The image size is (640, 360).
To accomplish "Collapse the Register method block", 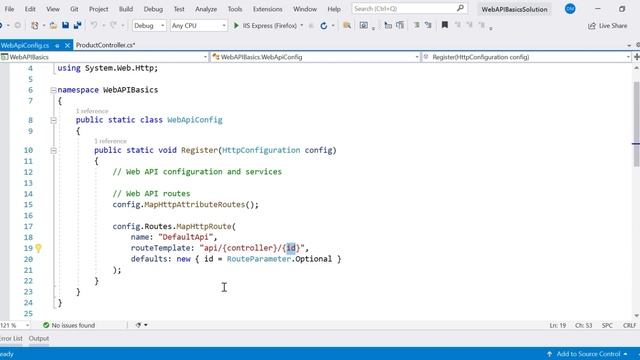I will [x=53, y=151].
